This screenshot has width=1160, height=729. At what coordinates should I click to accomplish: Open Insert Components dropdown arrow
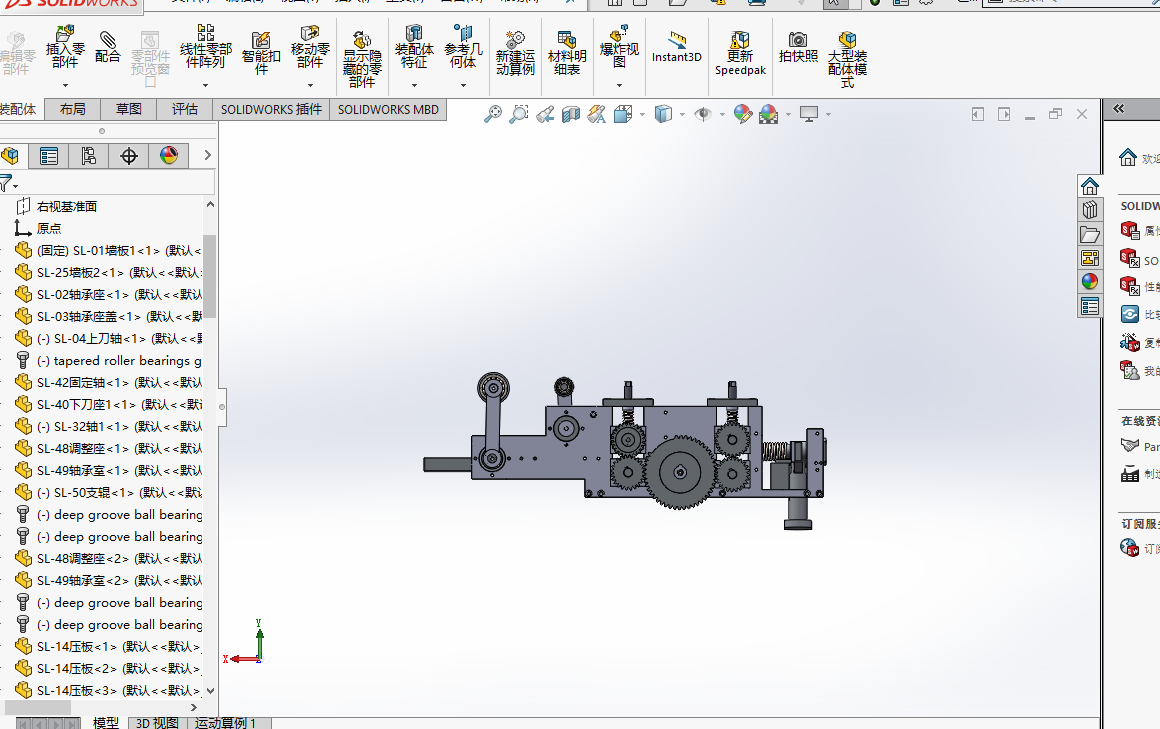65,86
